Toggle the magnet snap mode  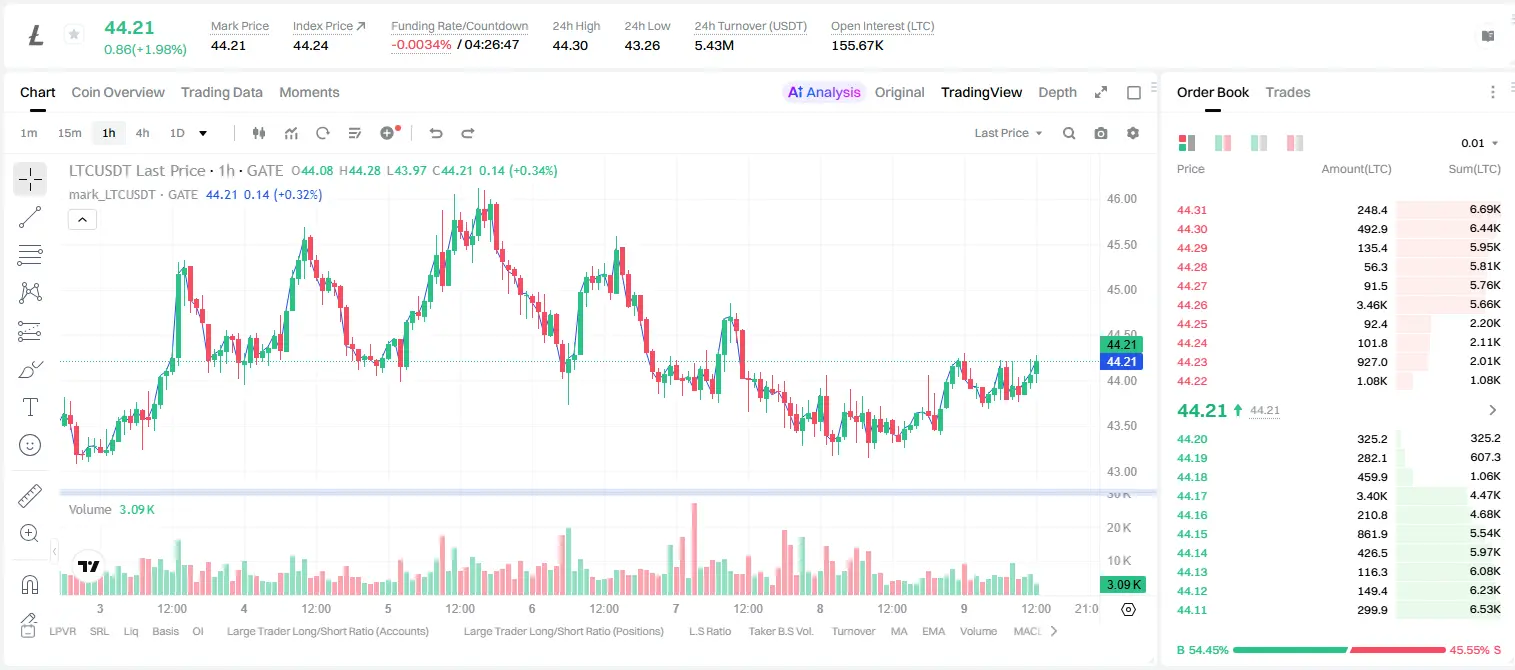pyautogui.click(x=30, y=585)
